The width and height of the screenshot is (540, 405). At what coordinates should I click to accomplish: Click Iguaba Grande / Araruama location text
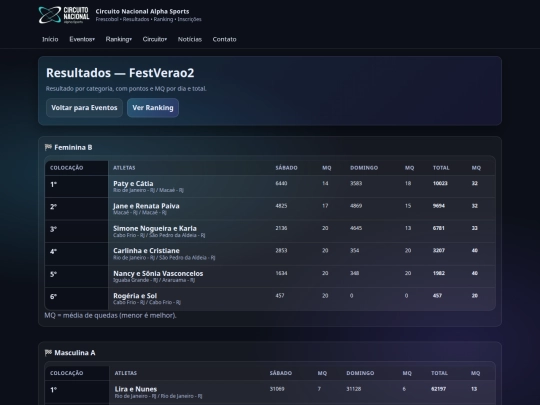tap(154, 280)
